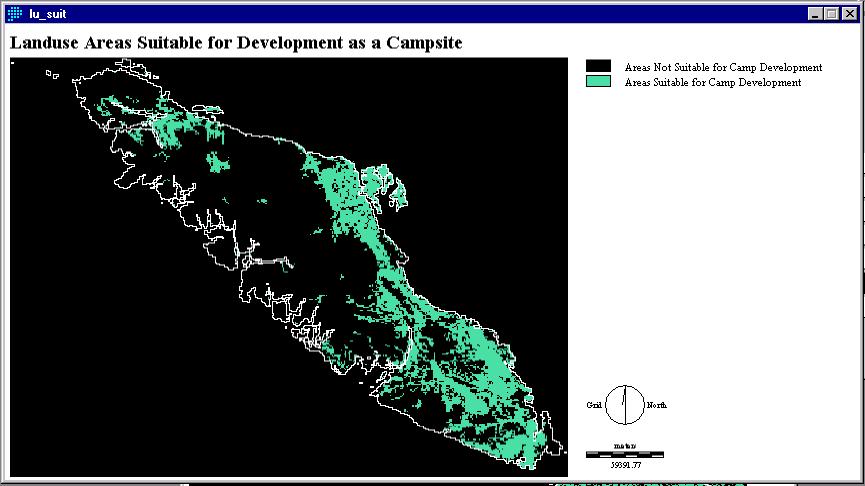
Task: Minimize the lu_suit map window
Action: [815, 14]
